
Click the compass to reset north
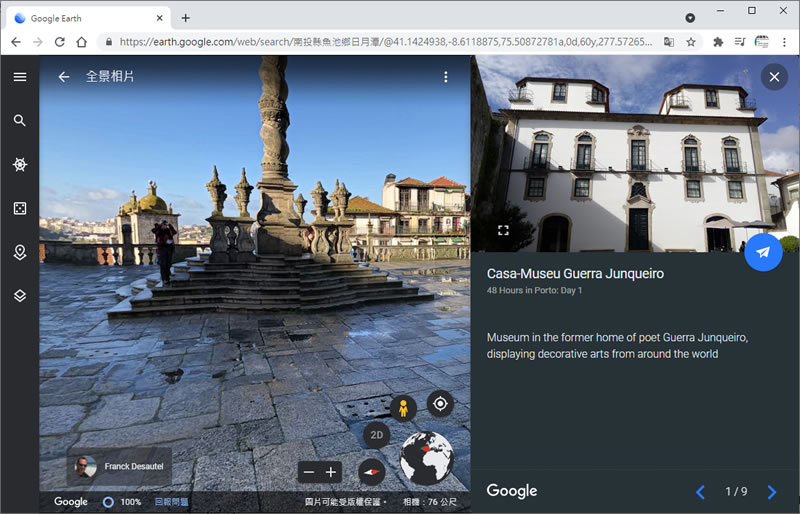[x=371, y=472]
